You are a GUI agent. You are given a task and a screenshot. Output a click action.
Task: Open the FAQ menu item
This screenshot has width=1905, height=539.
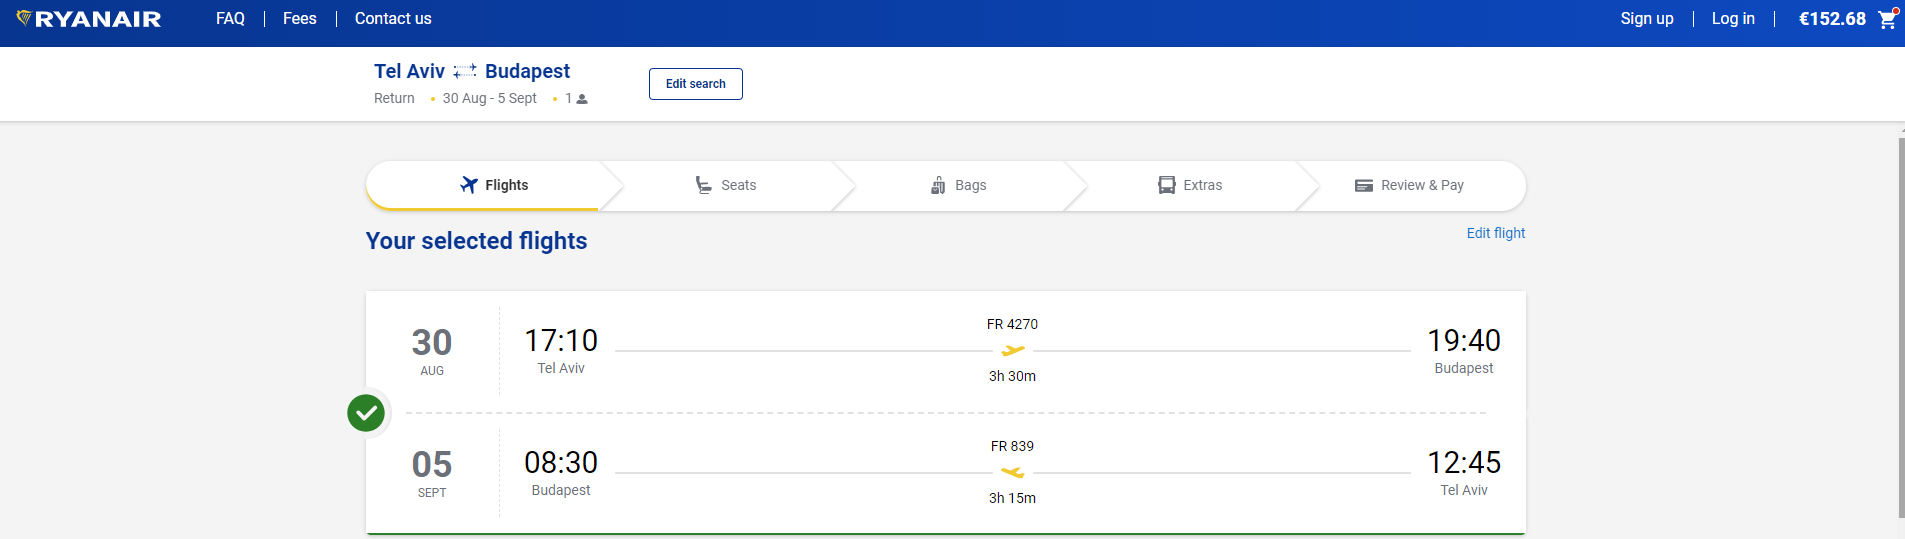point(230,19)
